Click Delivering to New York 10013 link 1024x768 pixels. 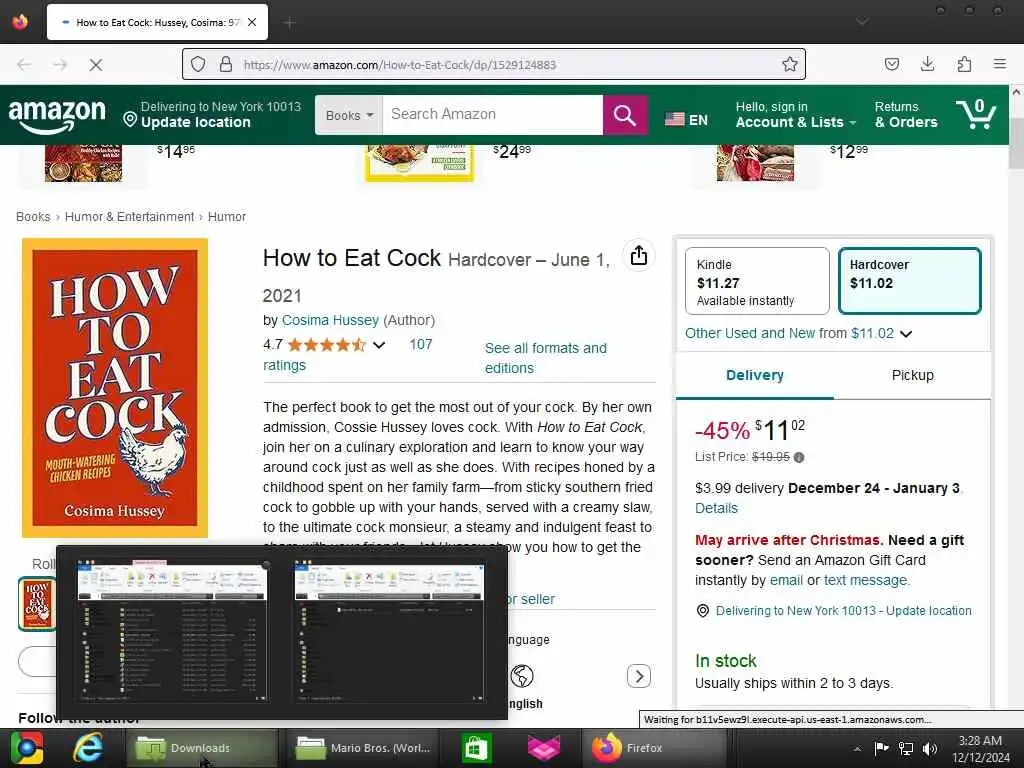click(843, 611)
